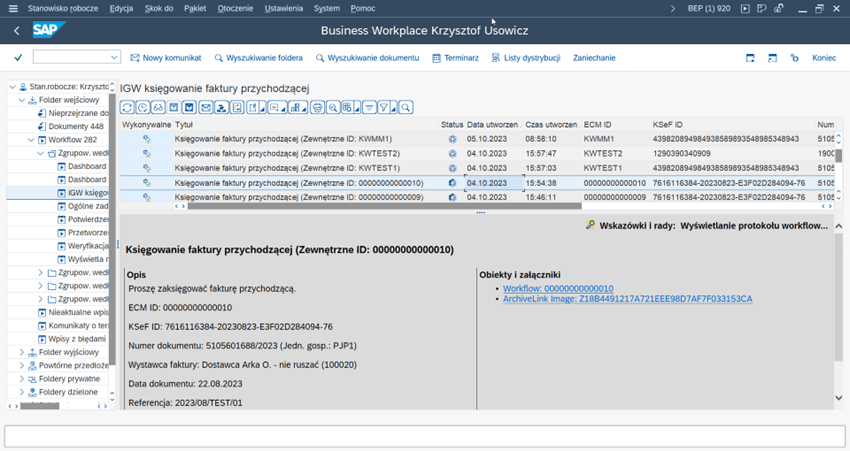Open the command field dropdown
The image size is (850, 451).
click(114, 57)
